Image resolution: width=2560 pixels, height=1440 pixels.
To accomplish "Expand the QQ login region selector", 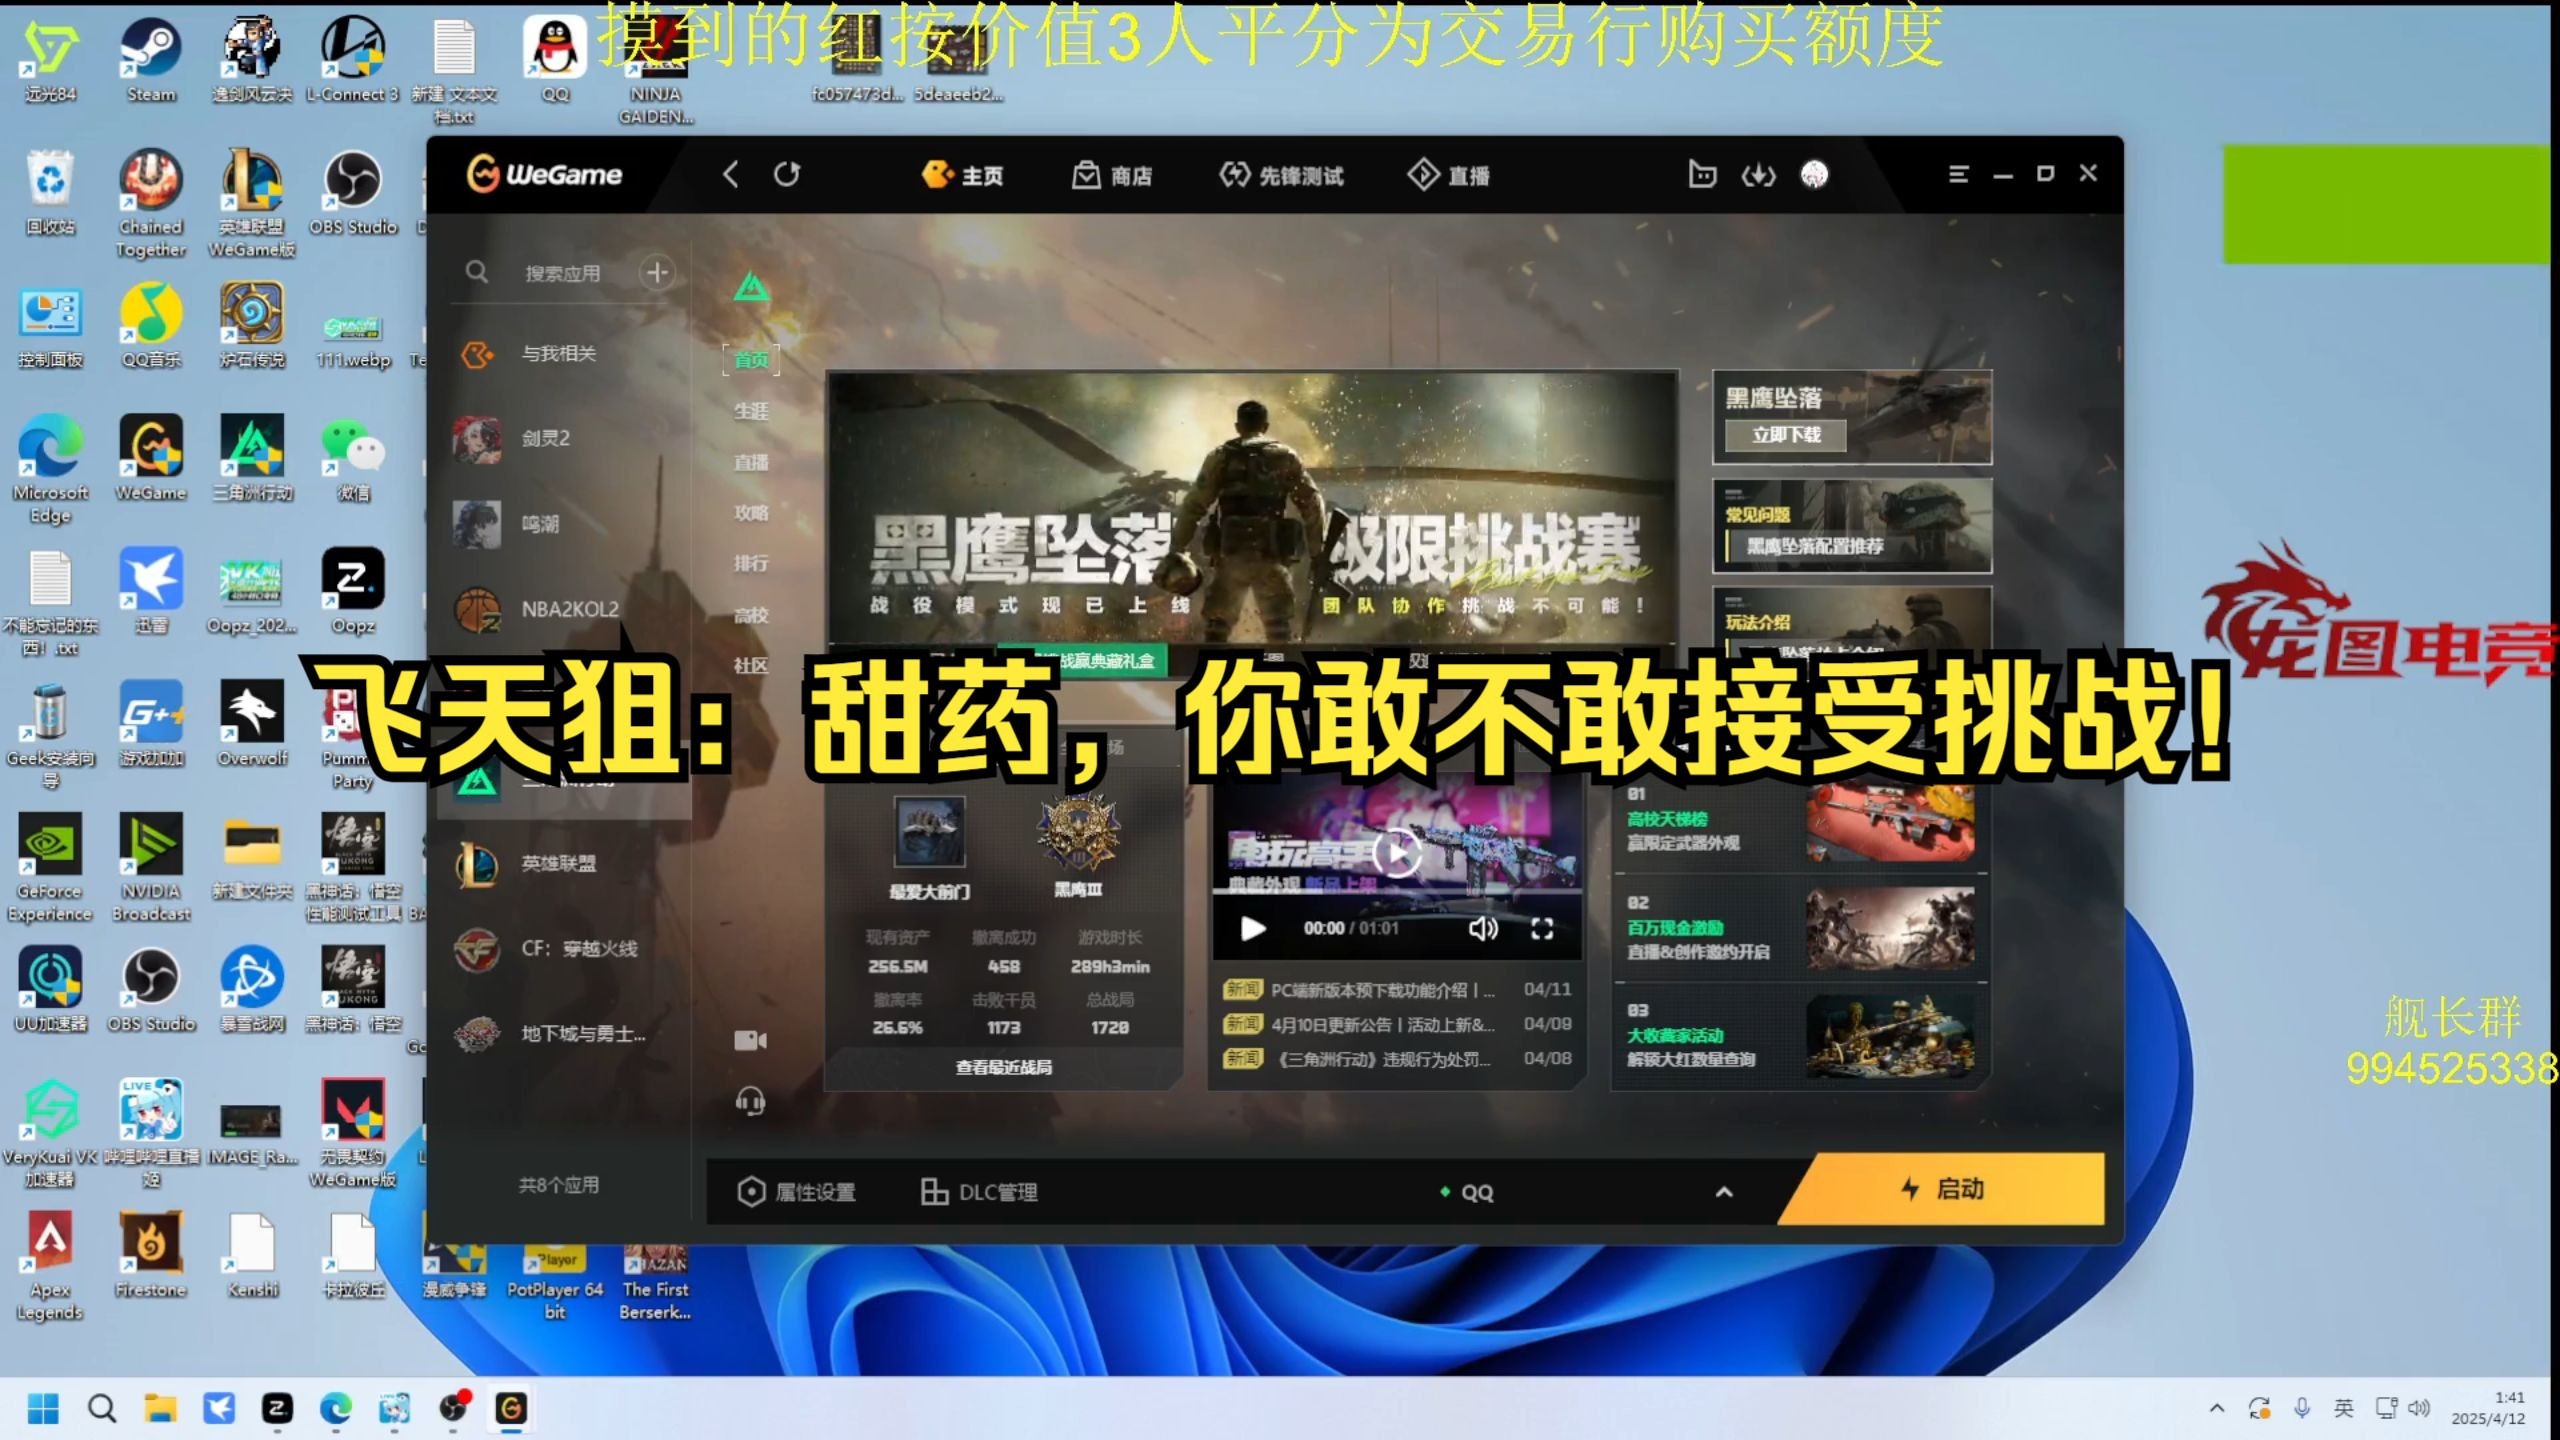I will [x=1724, y=1192].
